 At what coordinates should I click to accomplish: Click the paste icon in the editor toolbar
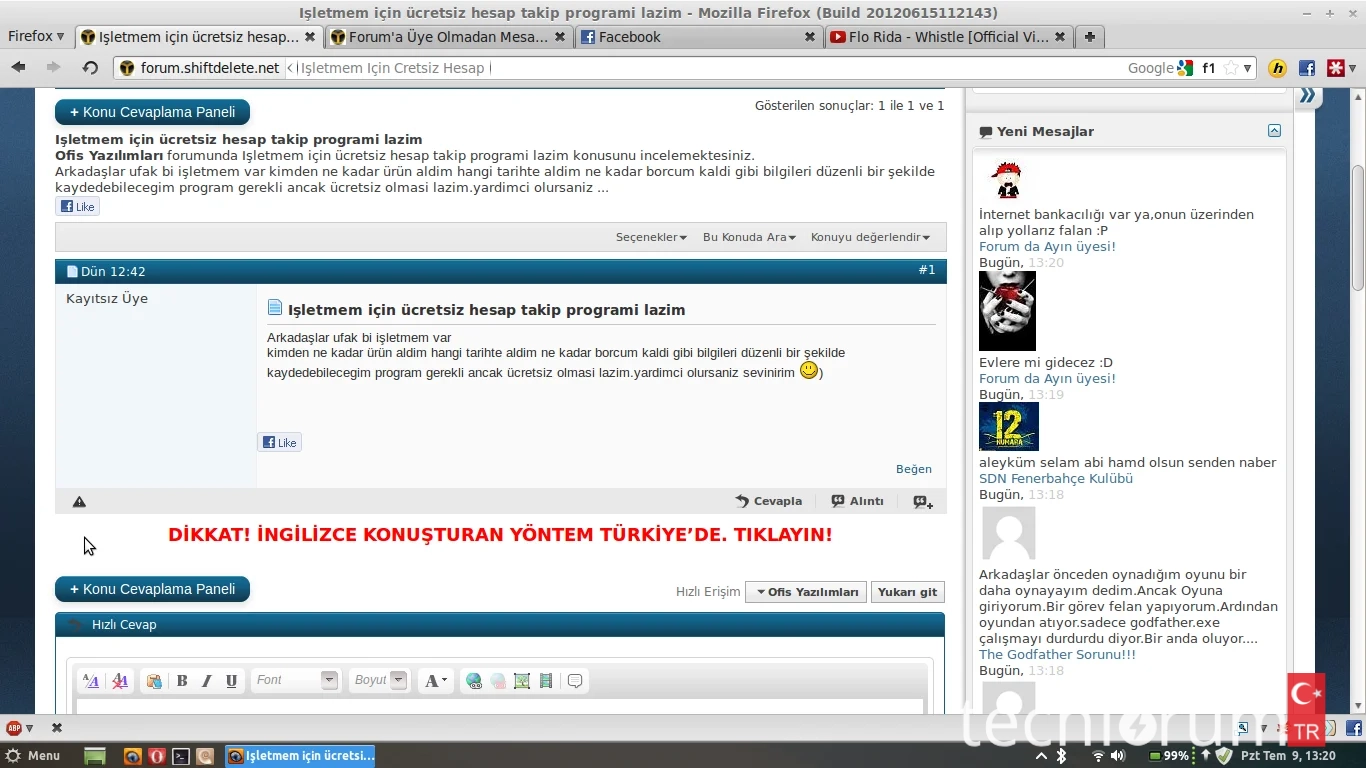154,681
